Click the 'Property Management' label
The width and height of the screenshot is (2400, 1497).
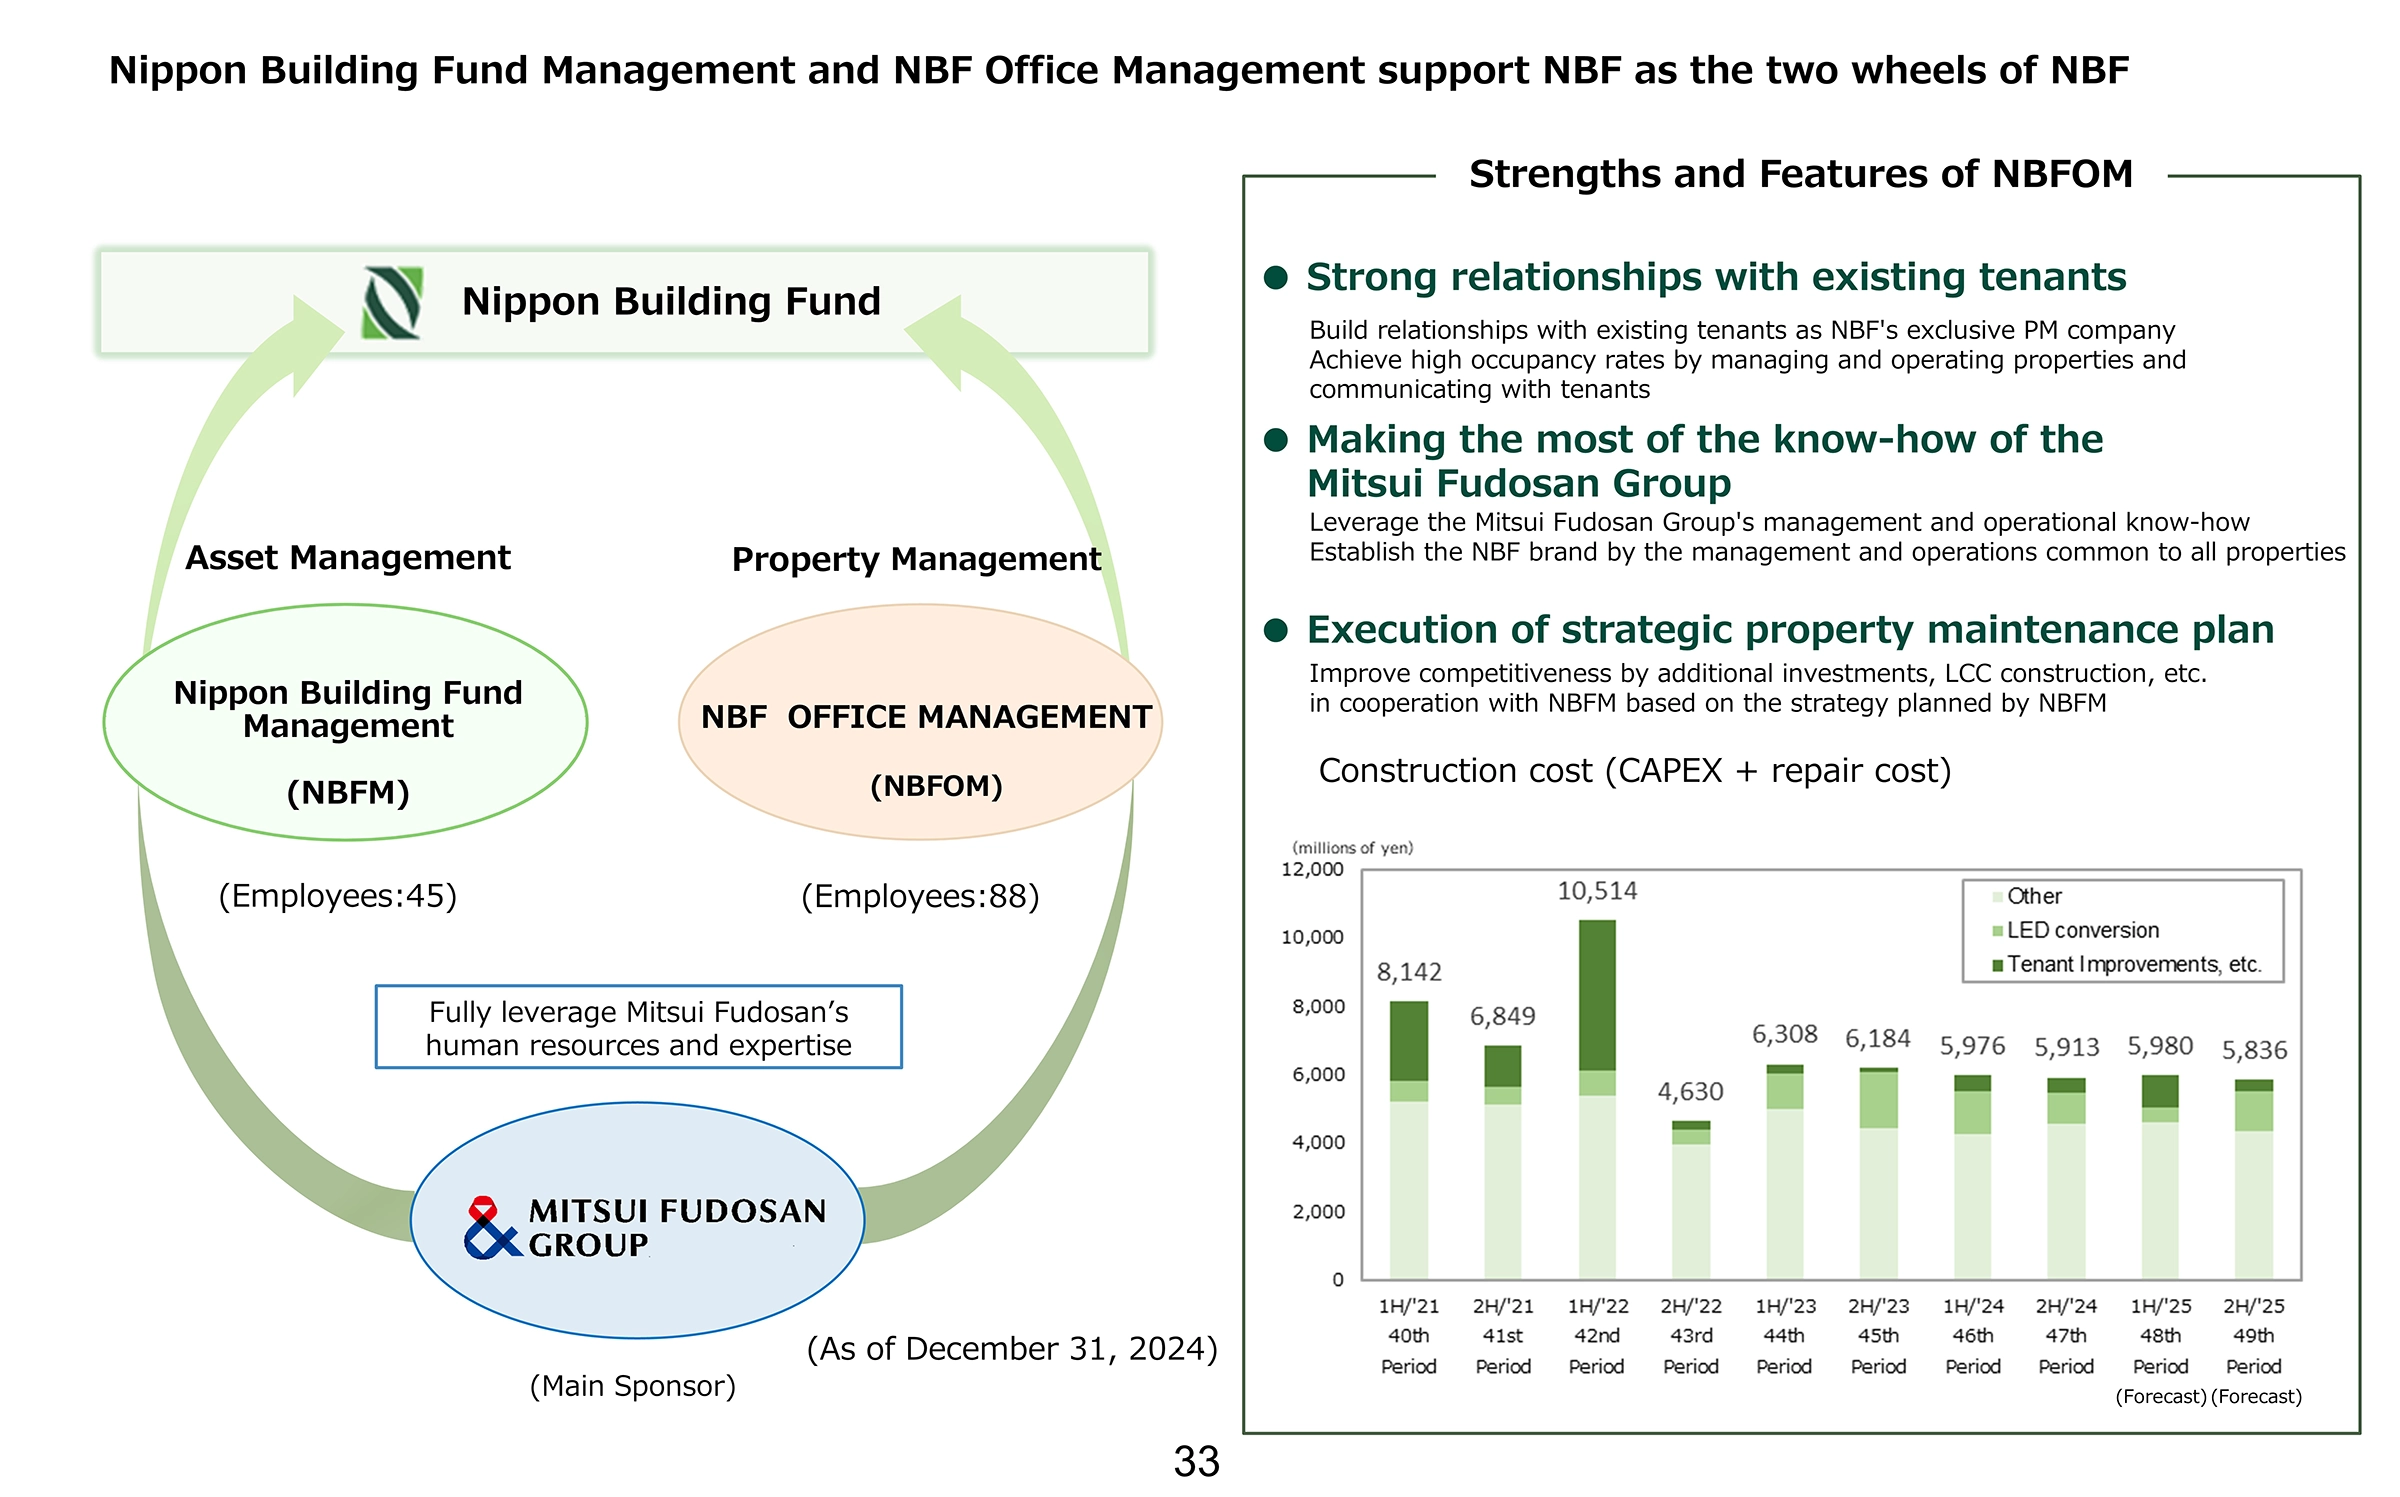(x=916, y=559)
